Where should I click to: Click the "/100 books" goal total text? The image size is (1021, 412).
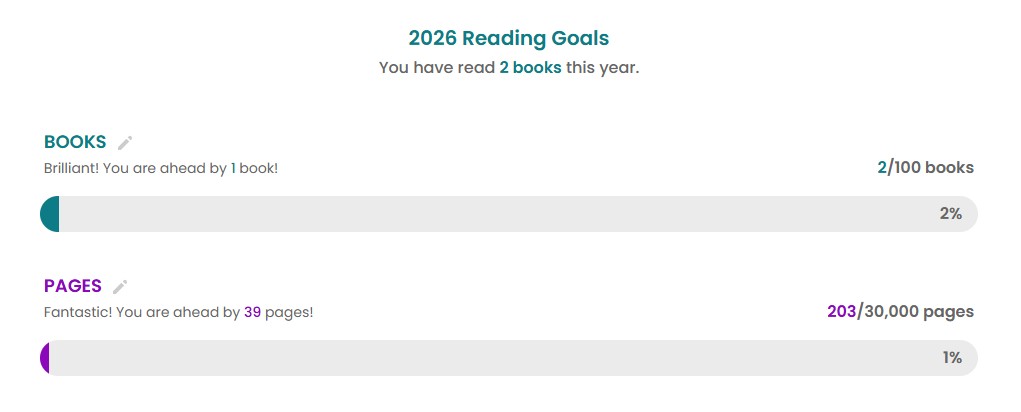[x=931, y=168]
